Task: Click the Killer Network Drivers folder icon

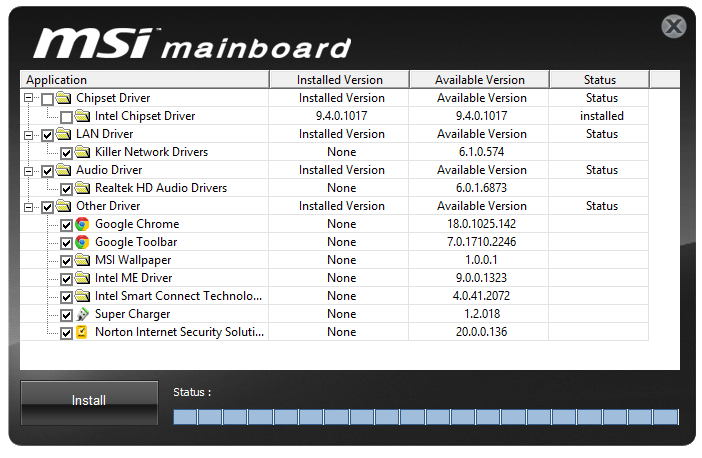Action: pyautogui.click(x=82, y=152)
